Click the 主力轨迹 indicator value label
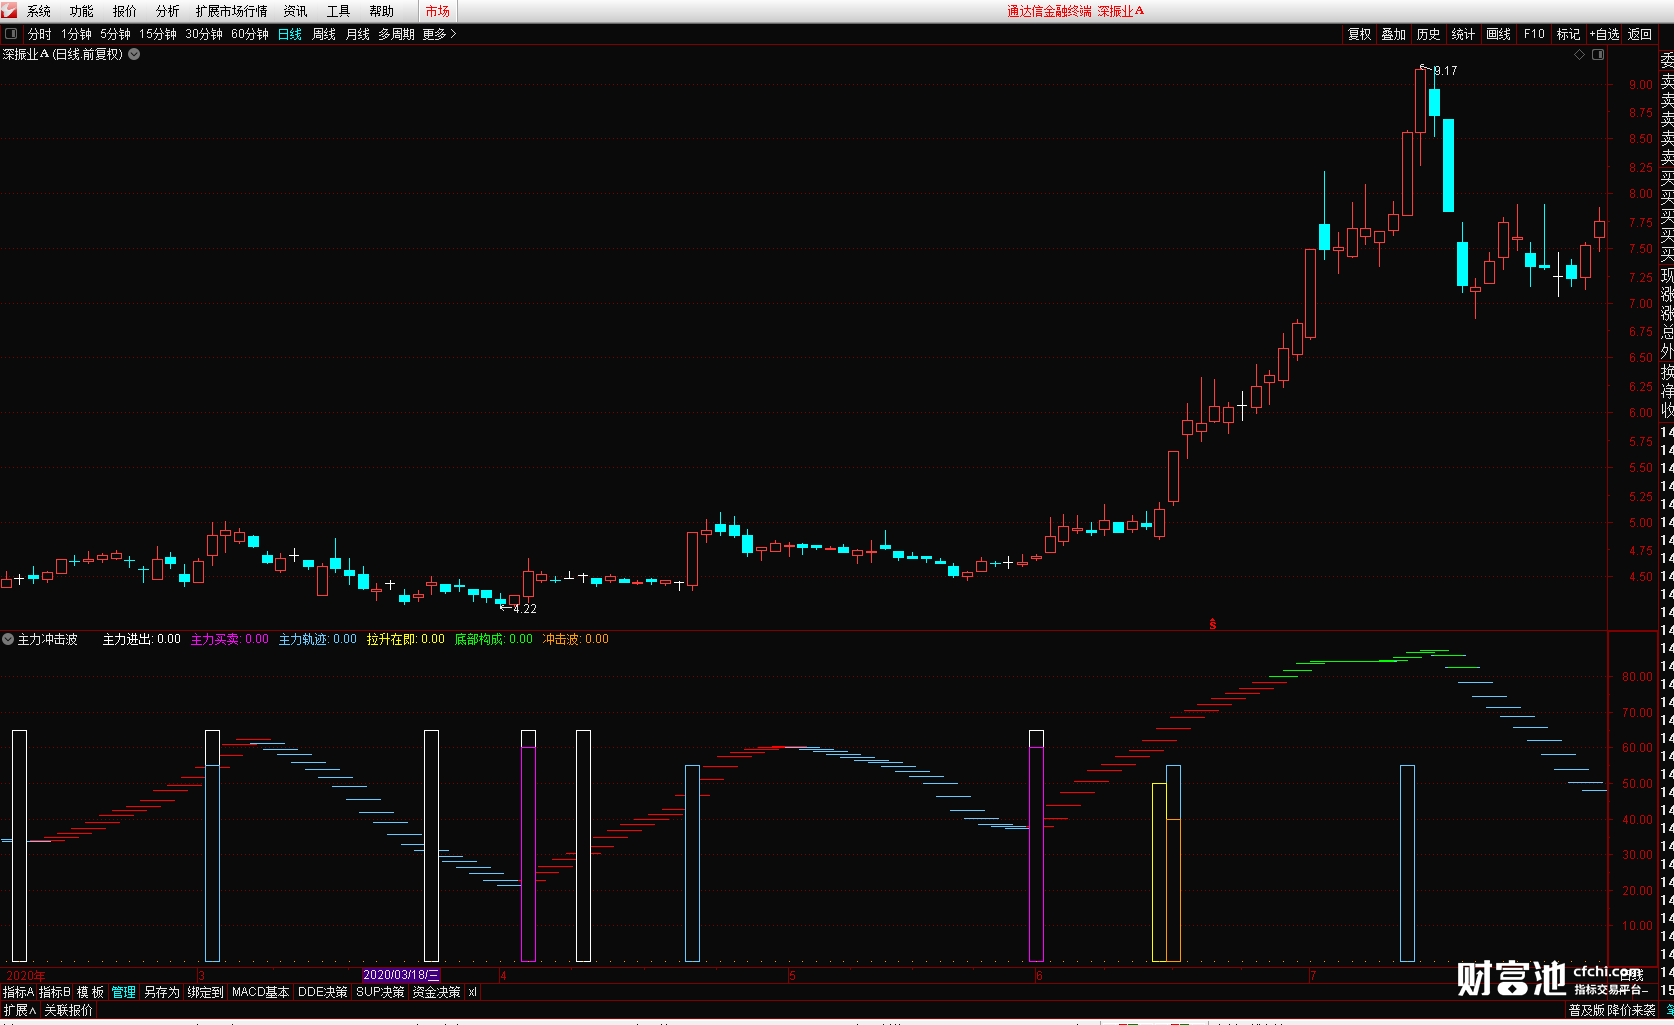 (x=318, y=639)
